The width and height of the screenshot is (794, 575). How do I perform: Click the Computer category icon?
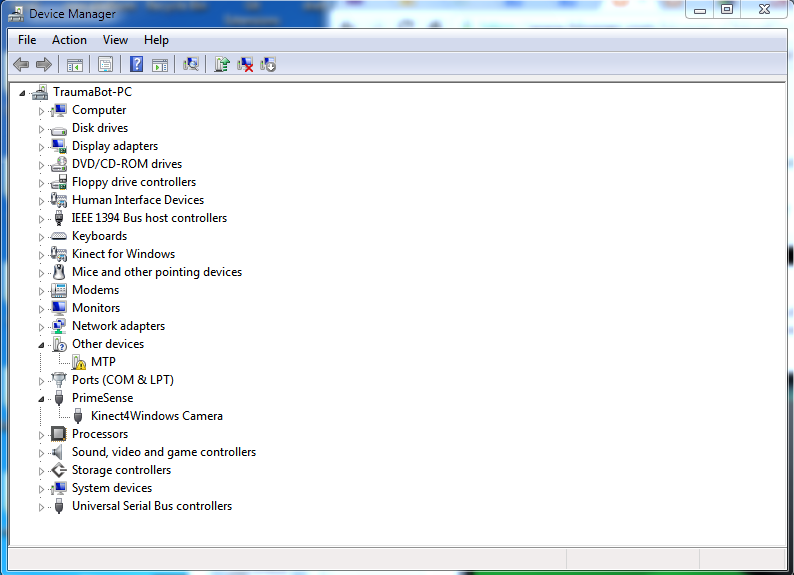pyautogui.click(x=59, y=110)
